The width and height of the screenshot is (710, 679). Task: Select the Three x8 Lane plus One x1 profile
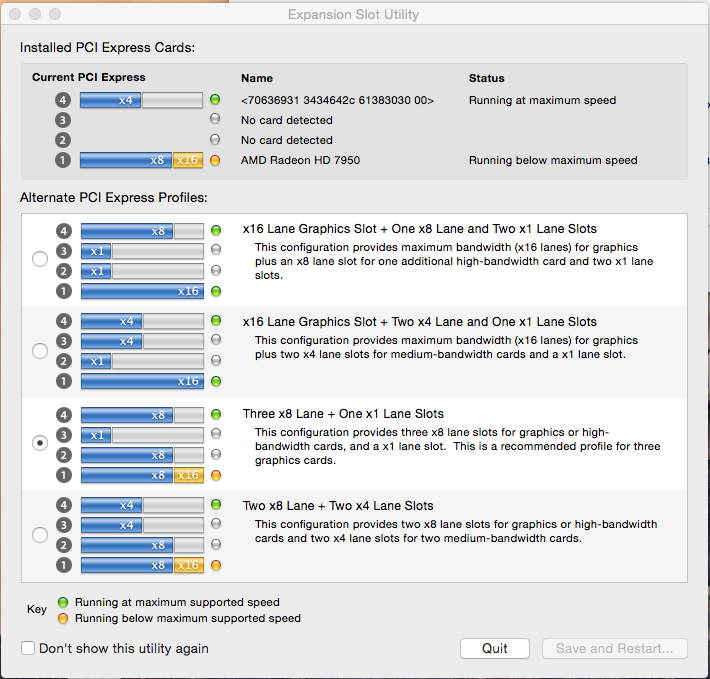[x=40, y=443]
